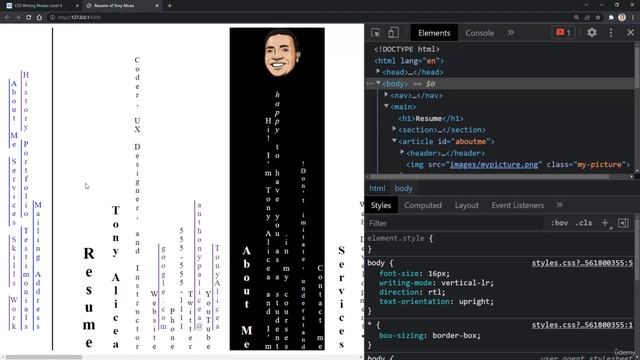This screenshot has height=360, width=640.
Task: Close the Resume of Tony Alicea tab
Action: (157, 6)
